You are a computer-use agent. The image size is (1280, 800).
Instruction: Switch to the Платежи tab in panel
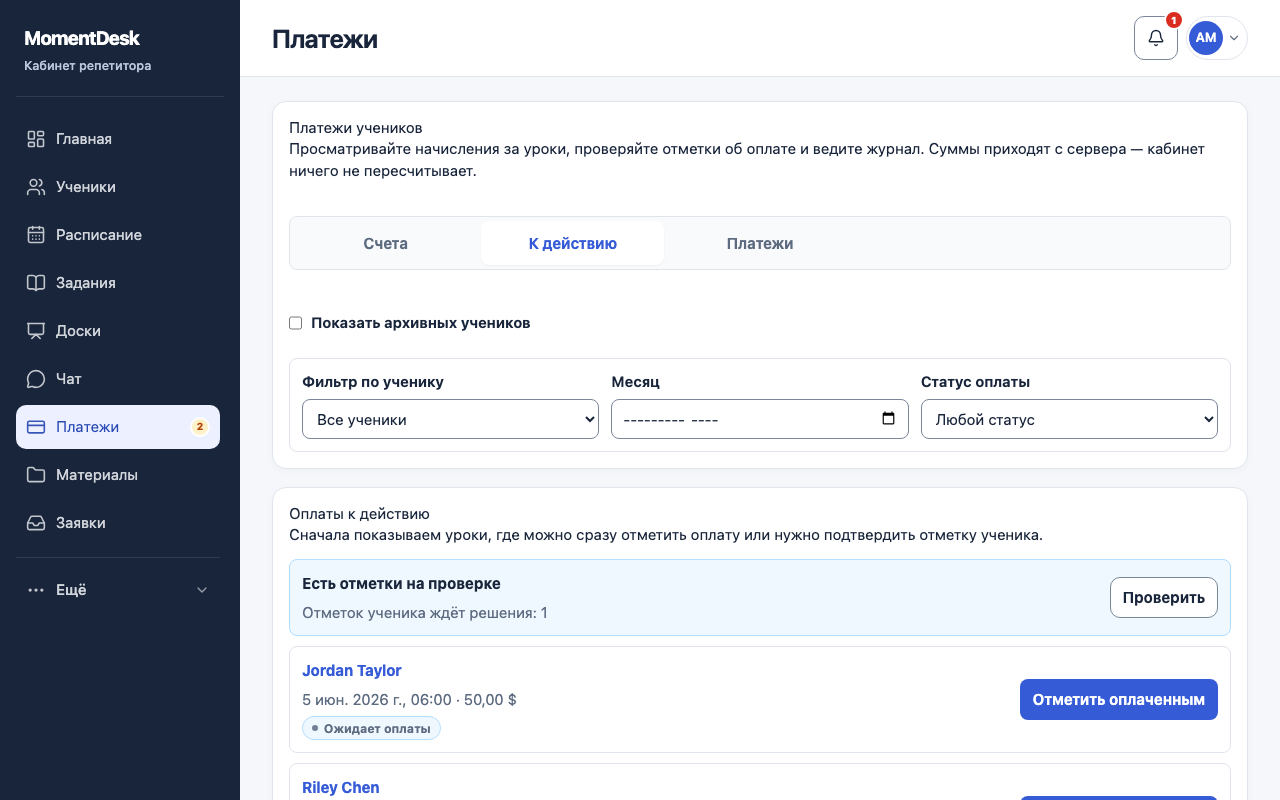pos(760,243)
